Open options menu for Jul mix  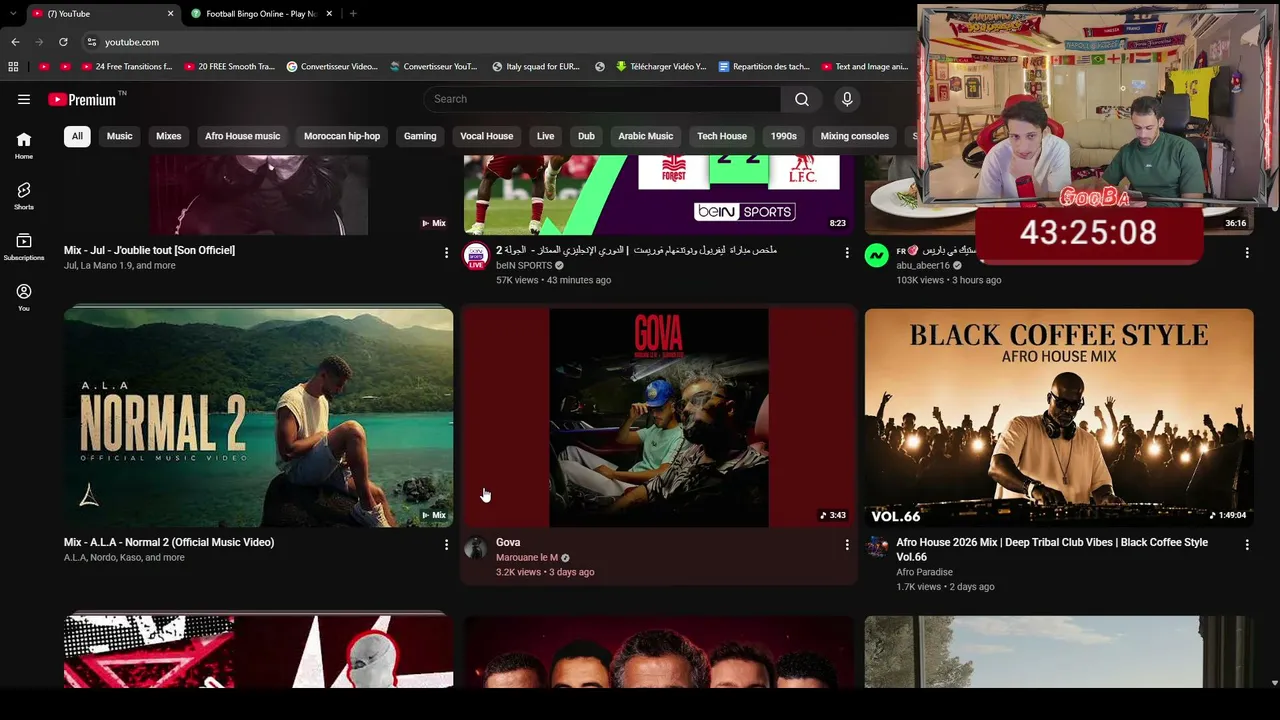(446, 253)
